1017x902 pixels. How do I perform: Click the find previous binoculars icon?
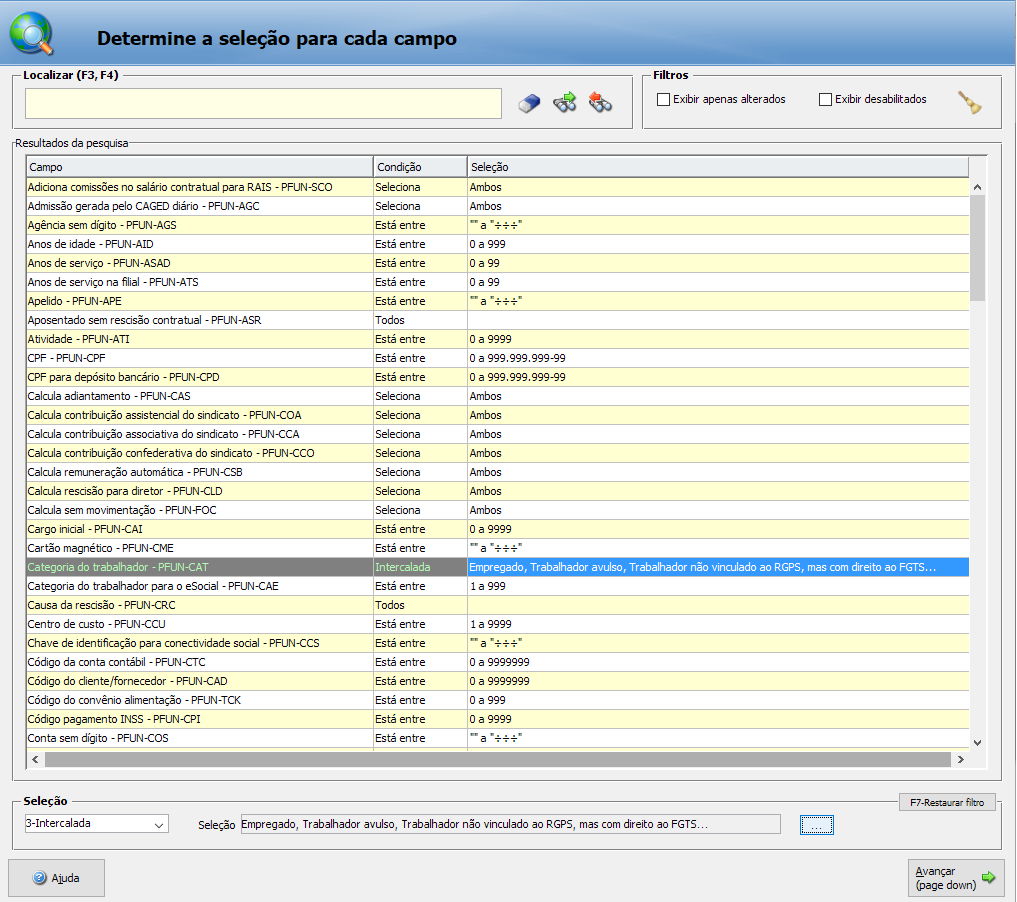(600, 102)
